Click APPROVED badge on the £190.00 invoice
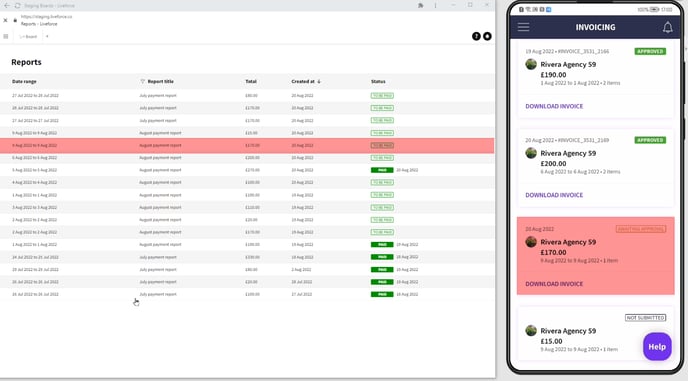The width and height of the screenshot is (688, 381). pyautogui.click(x=650, y=51)
